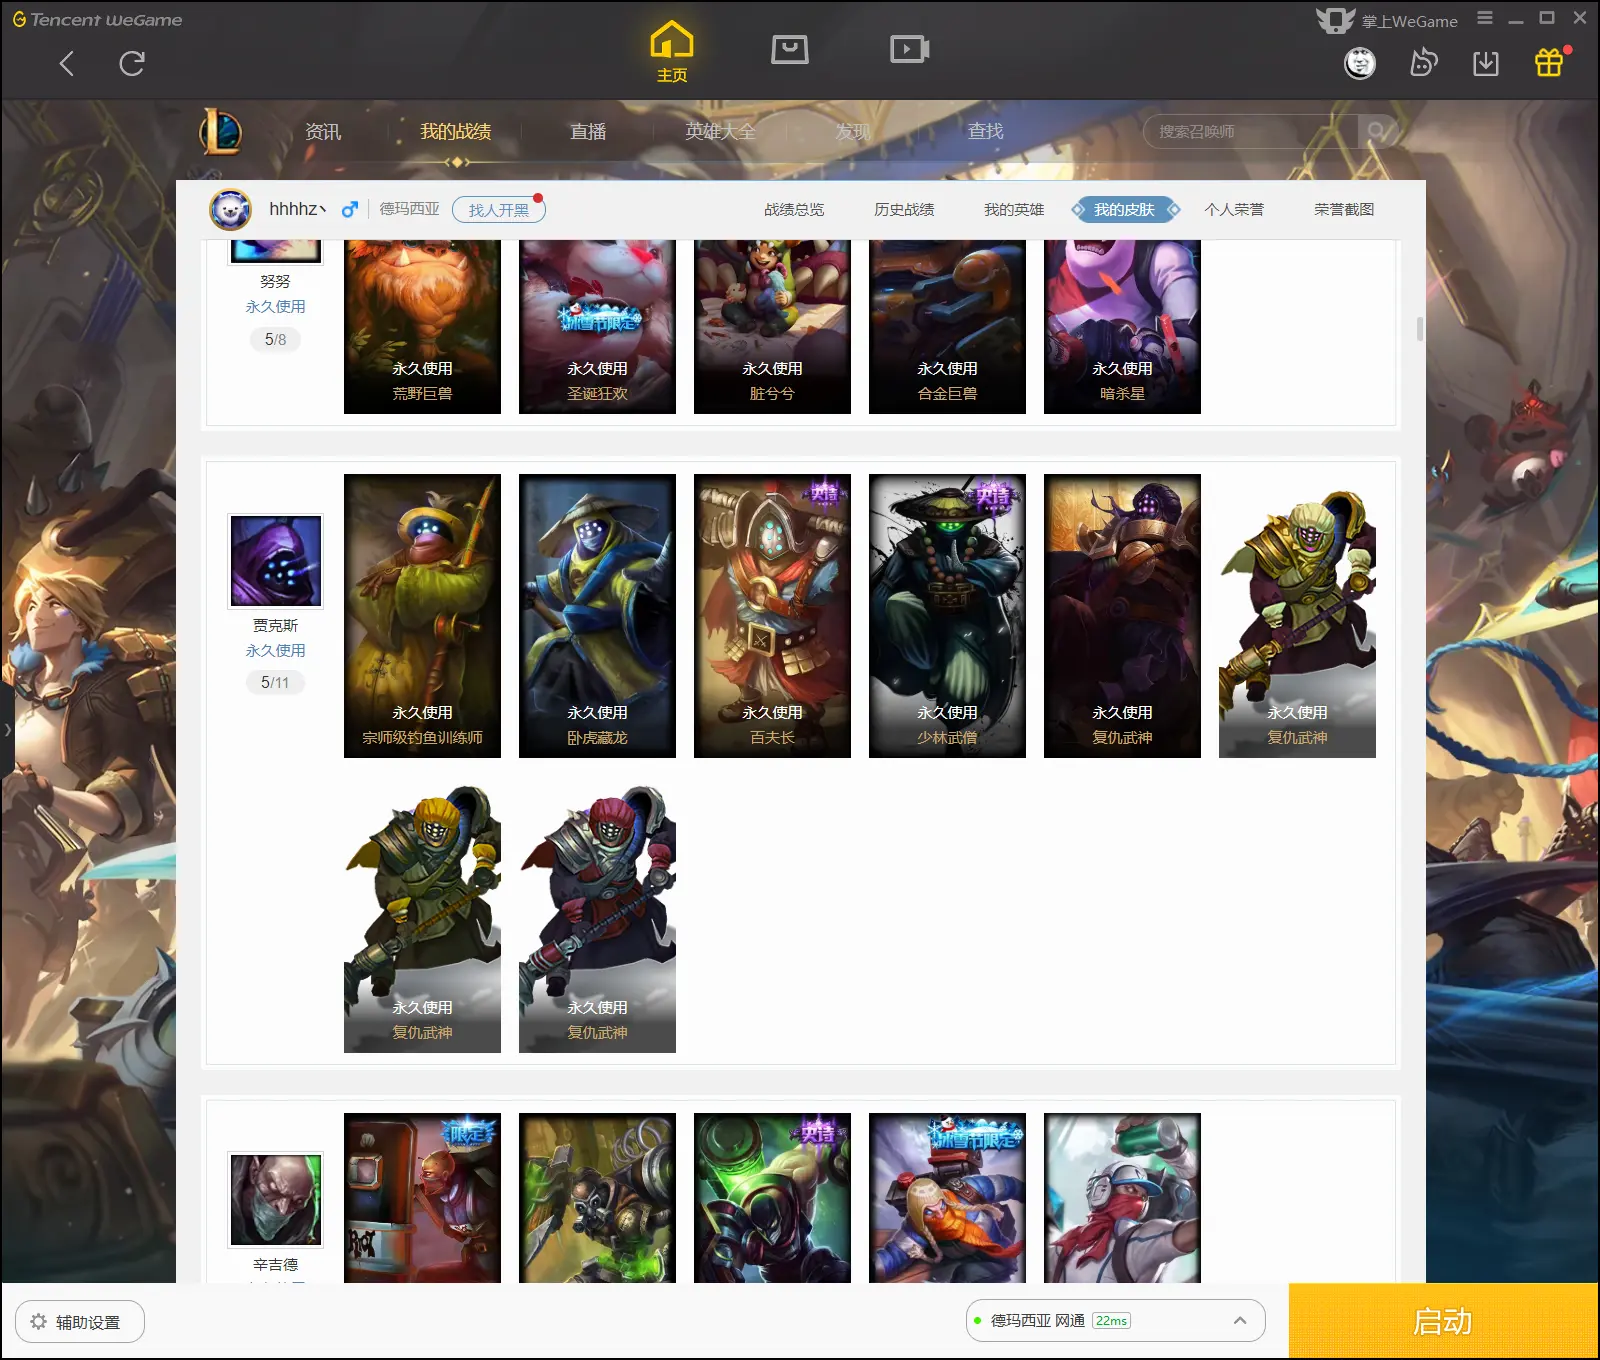Open the 我的皮肤 sub-tab
Screen dimensions: 1600x1360
point(1125,209)
